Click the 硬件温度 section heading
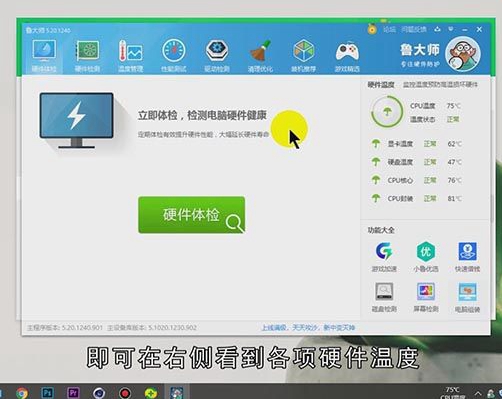This screenshot has width=502, height=399. point(381,85)
